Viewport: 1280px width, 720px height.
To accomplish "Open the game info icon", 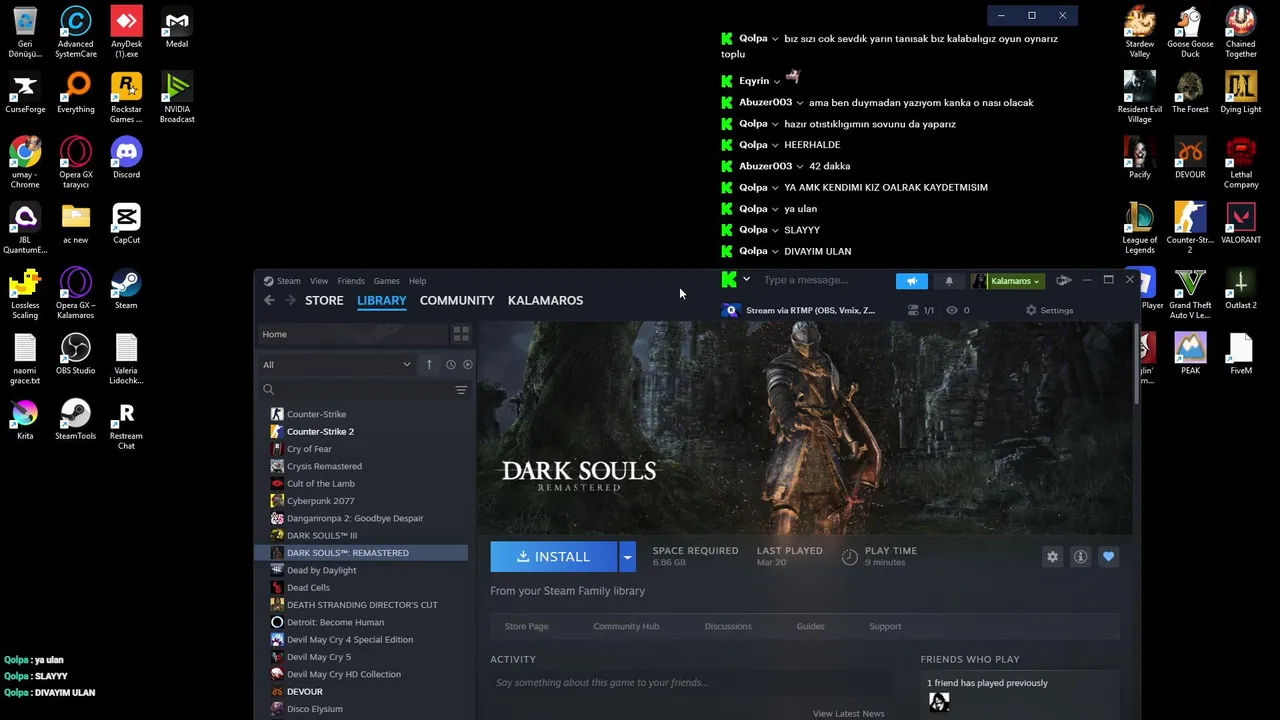I will tap(1080, 557).
